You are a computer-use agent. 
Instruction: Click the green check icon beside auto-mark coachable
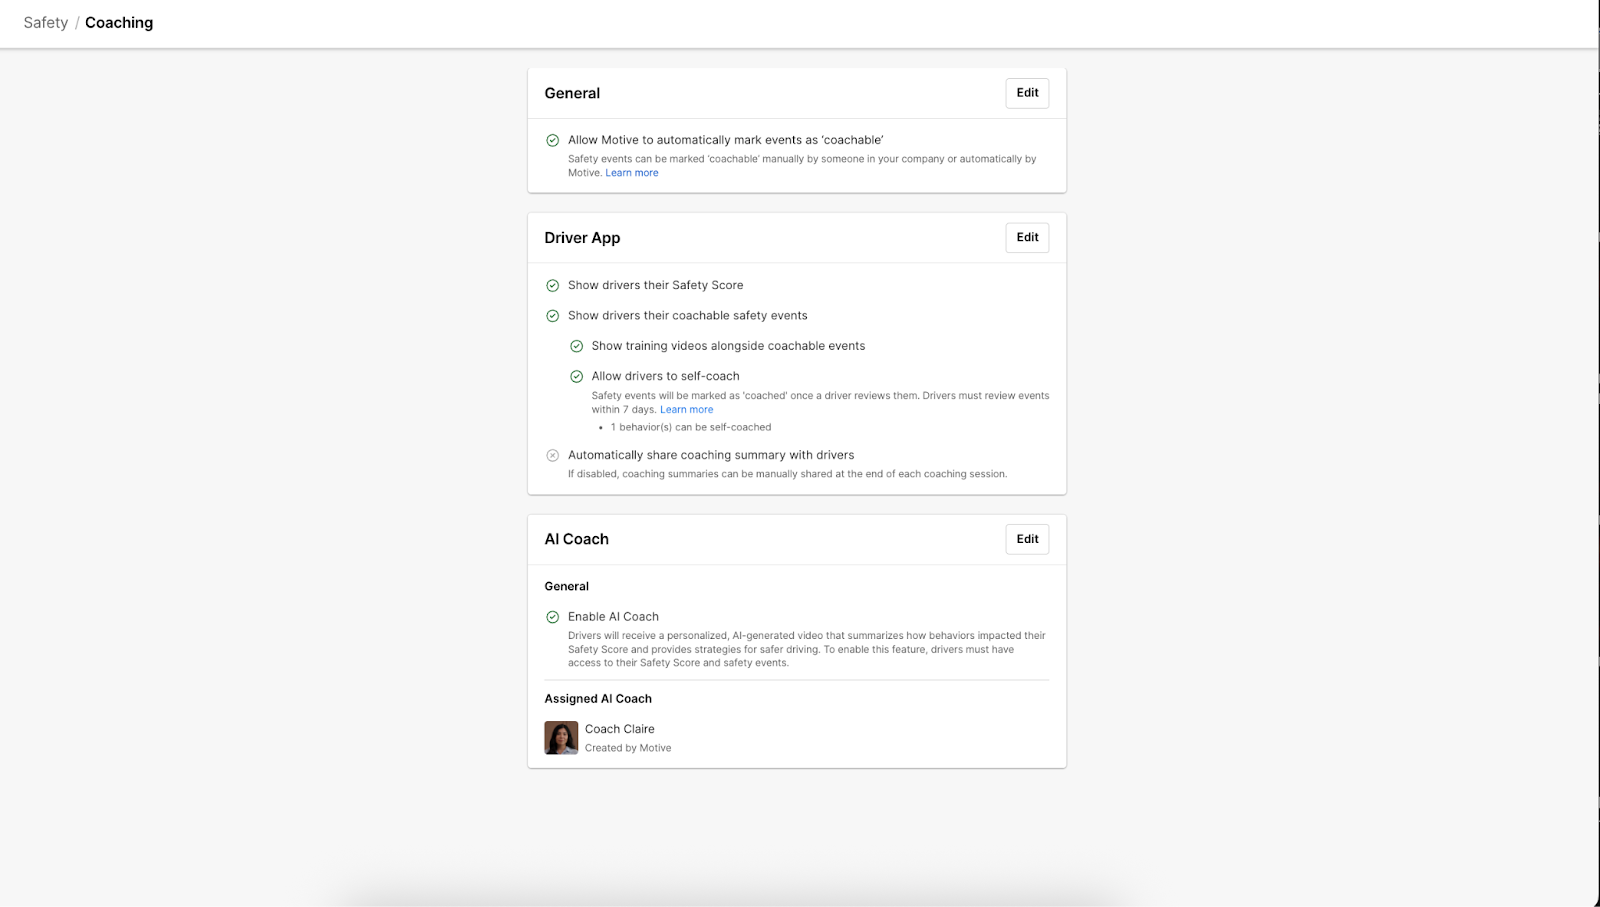click(552, 141)
